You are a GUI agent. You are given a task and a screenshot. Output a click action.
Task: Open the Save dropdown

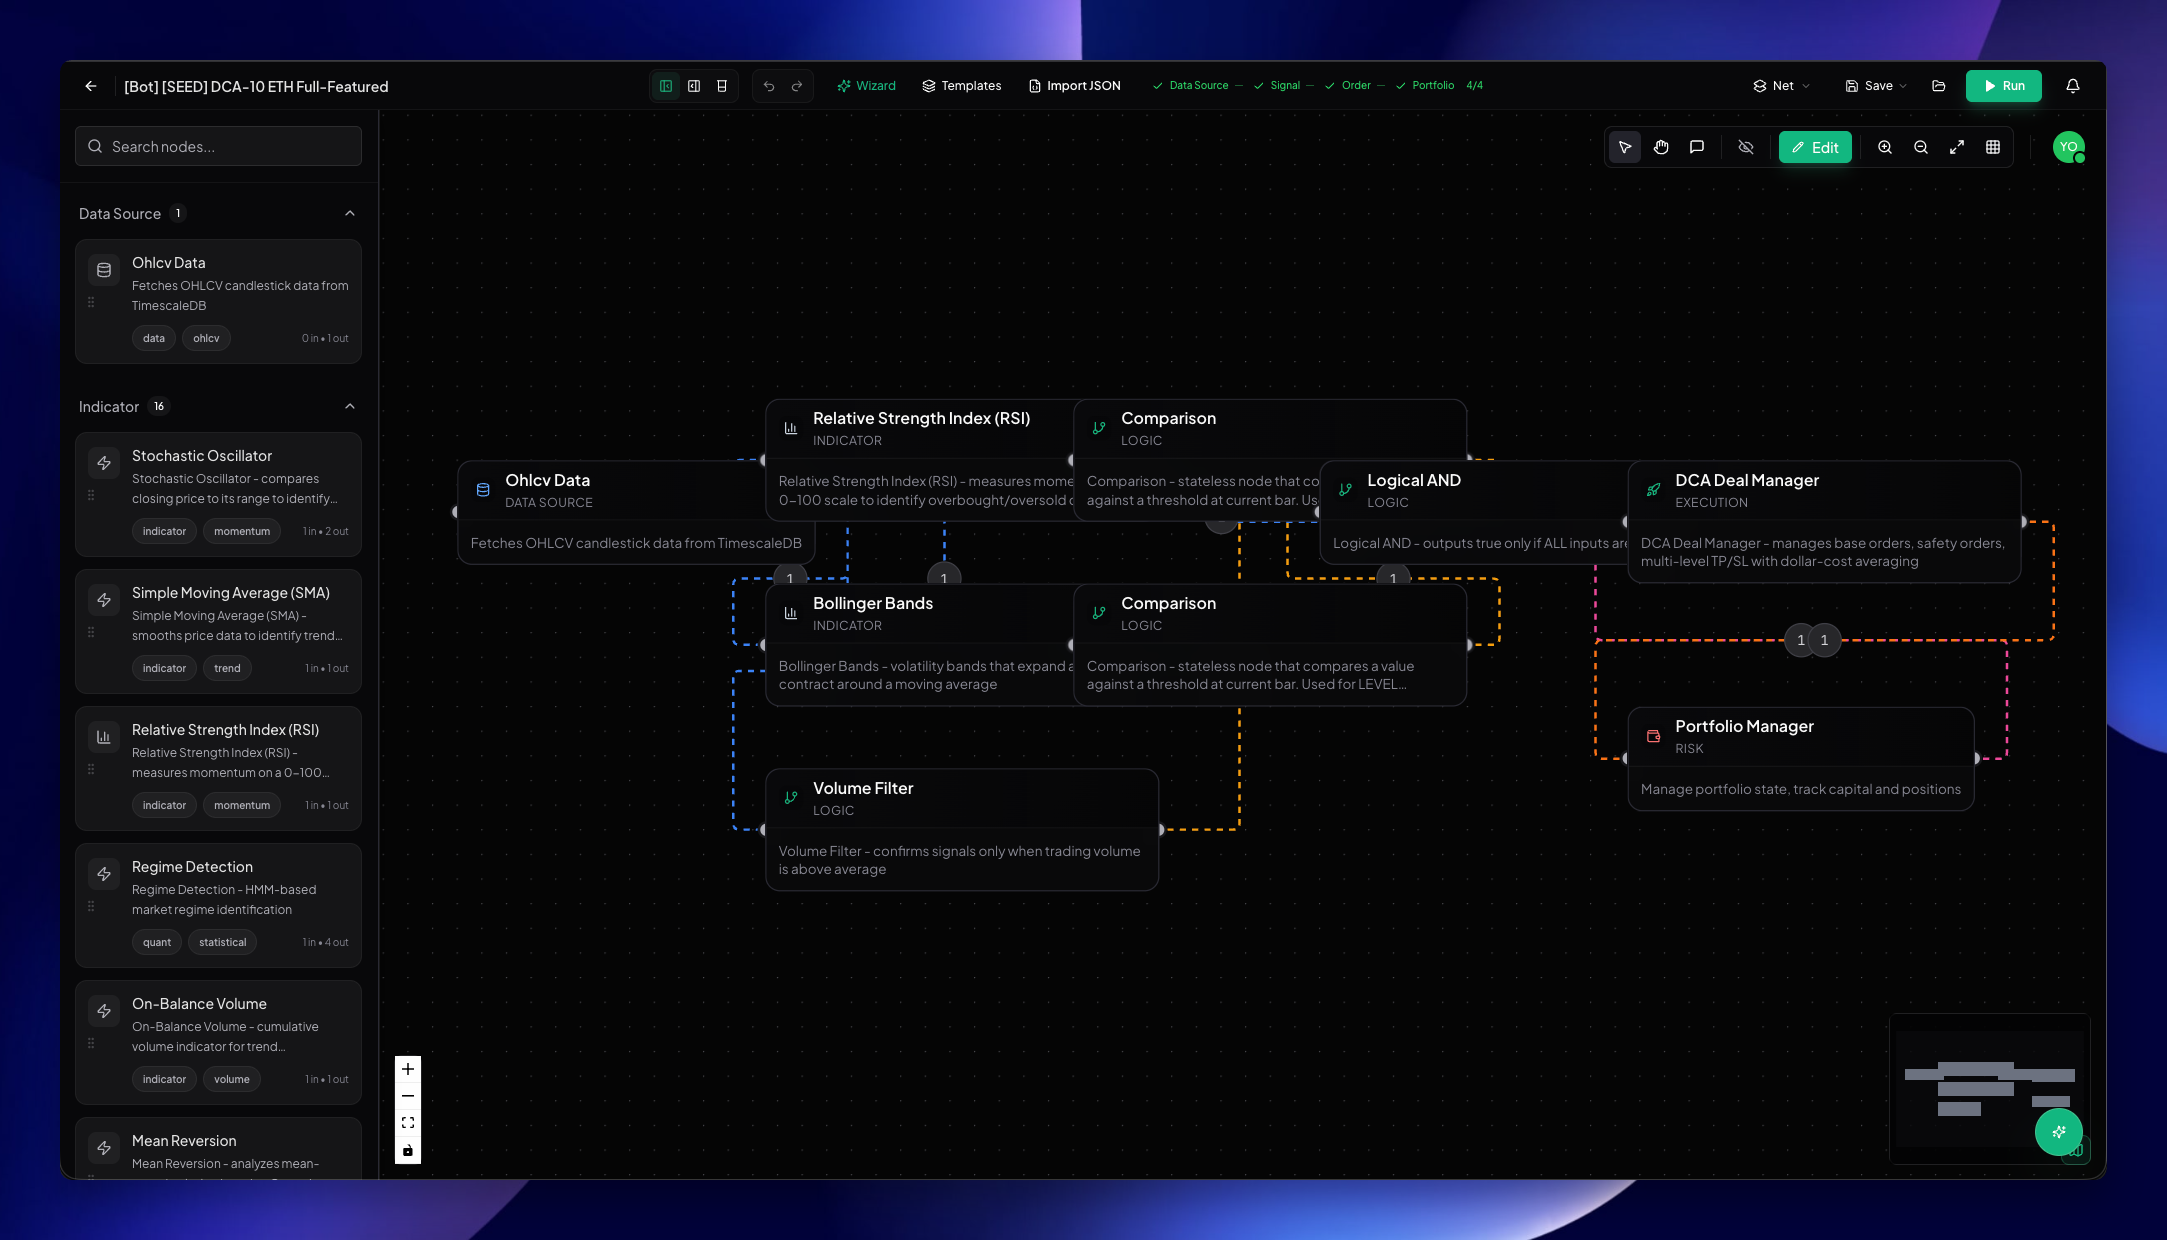click(1876, 86)
